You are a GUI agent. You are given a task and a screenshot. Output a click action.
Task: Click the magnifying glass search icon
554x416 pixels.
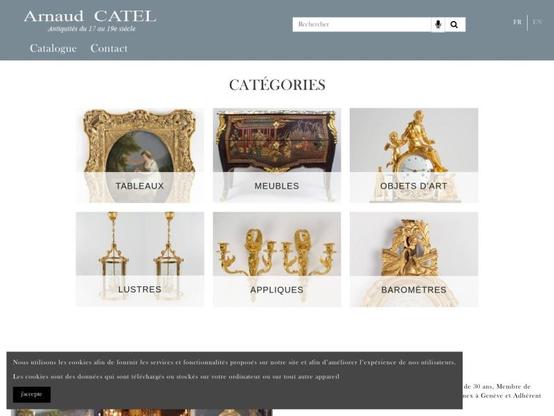(454, 24)
